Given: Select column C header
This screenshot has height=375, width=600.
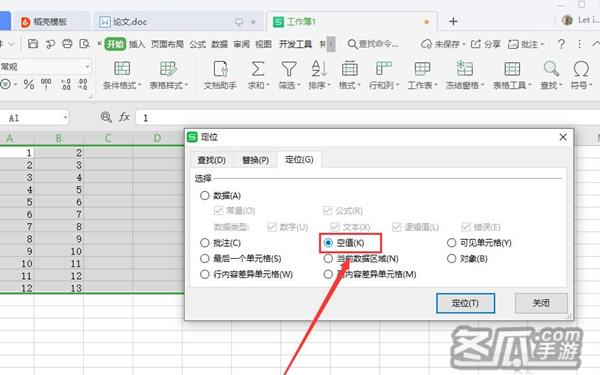Looking at the screenshot, I should 108,138.
